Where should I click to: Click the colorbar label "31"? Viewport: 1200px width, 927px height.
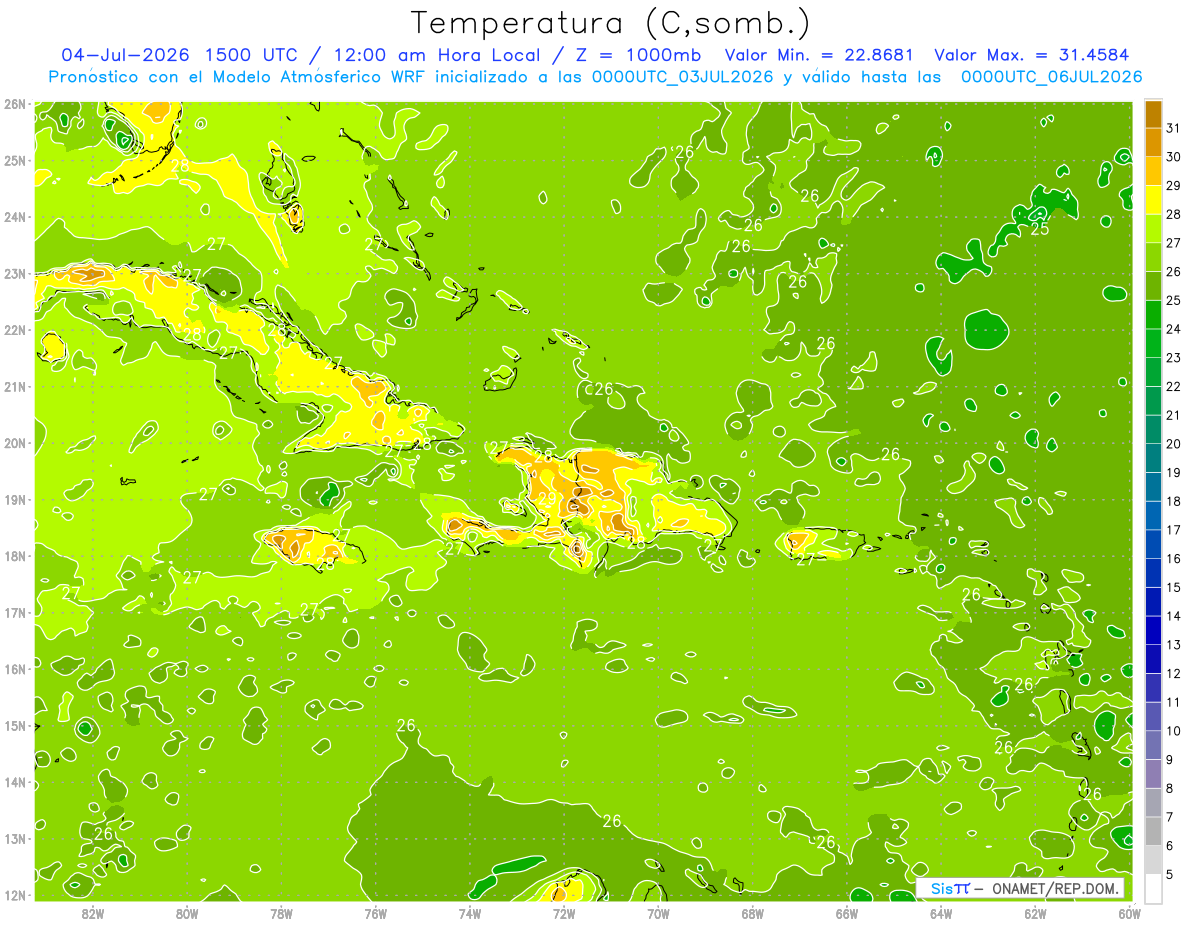pos(1173,128)
